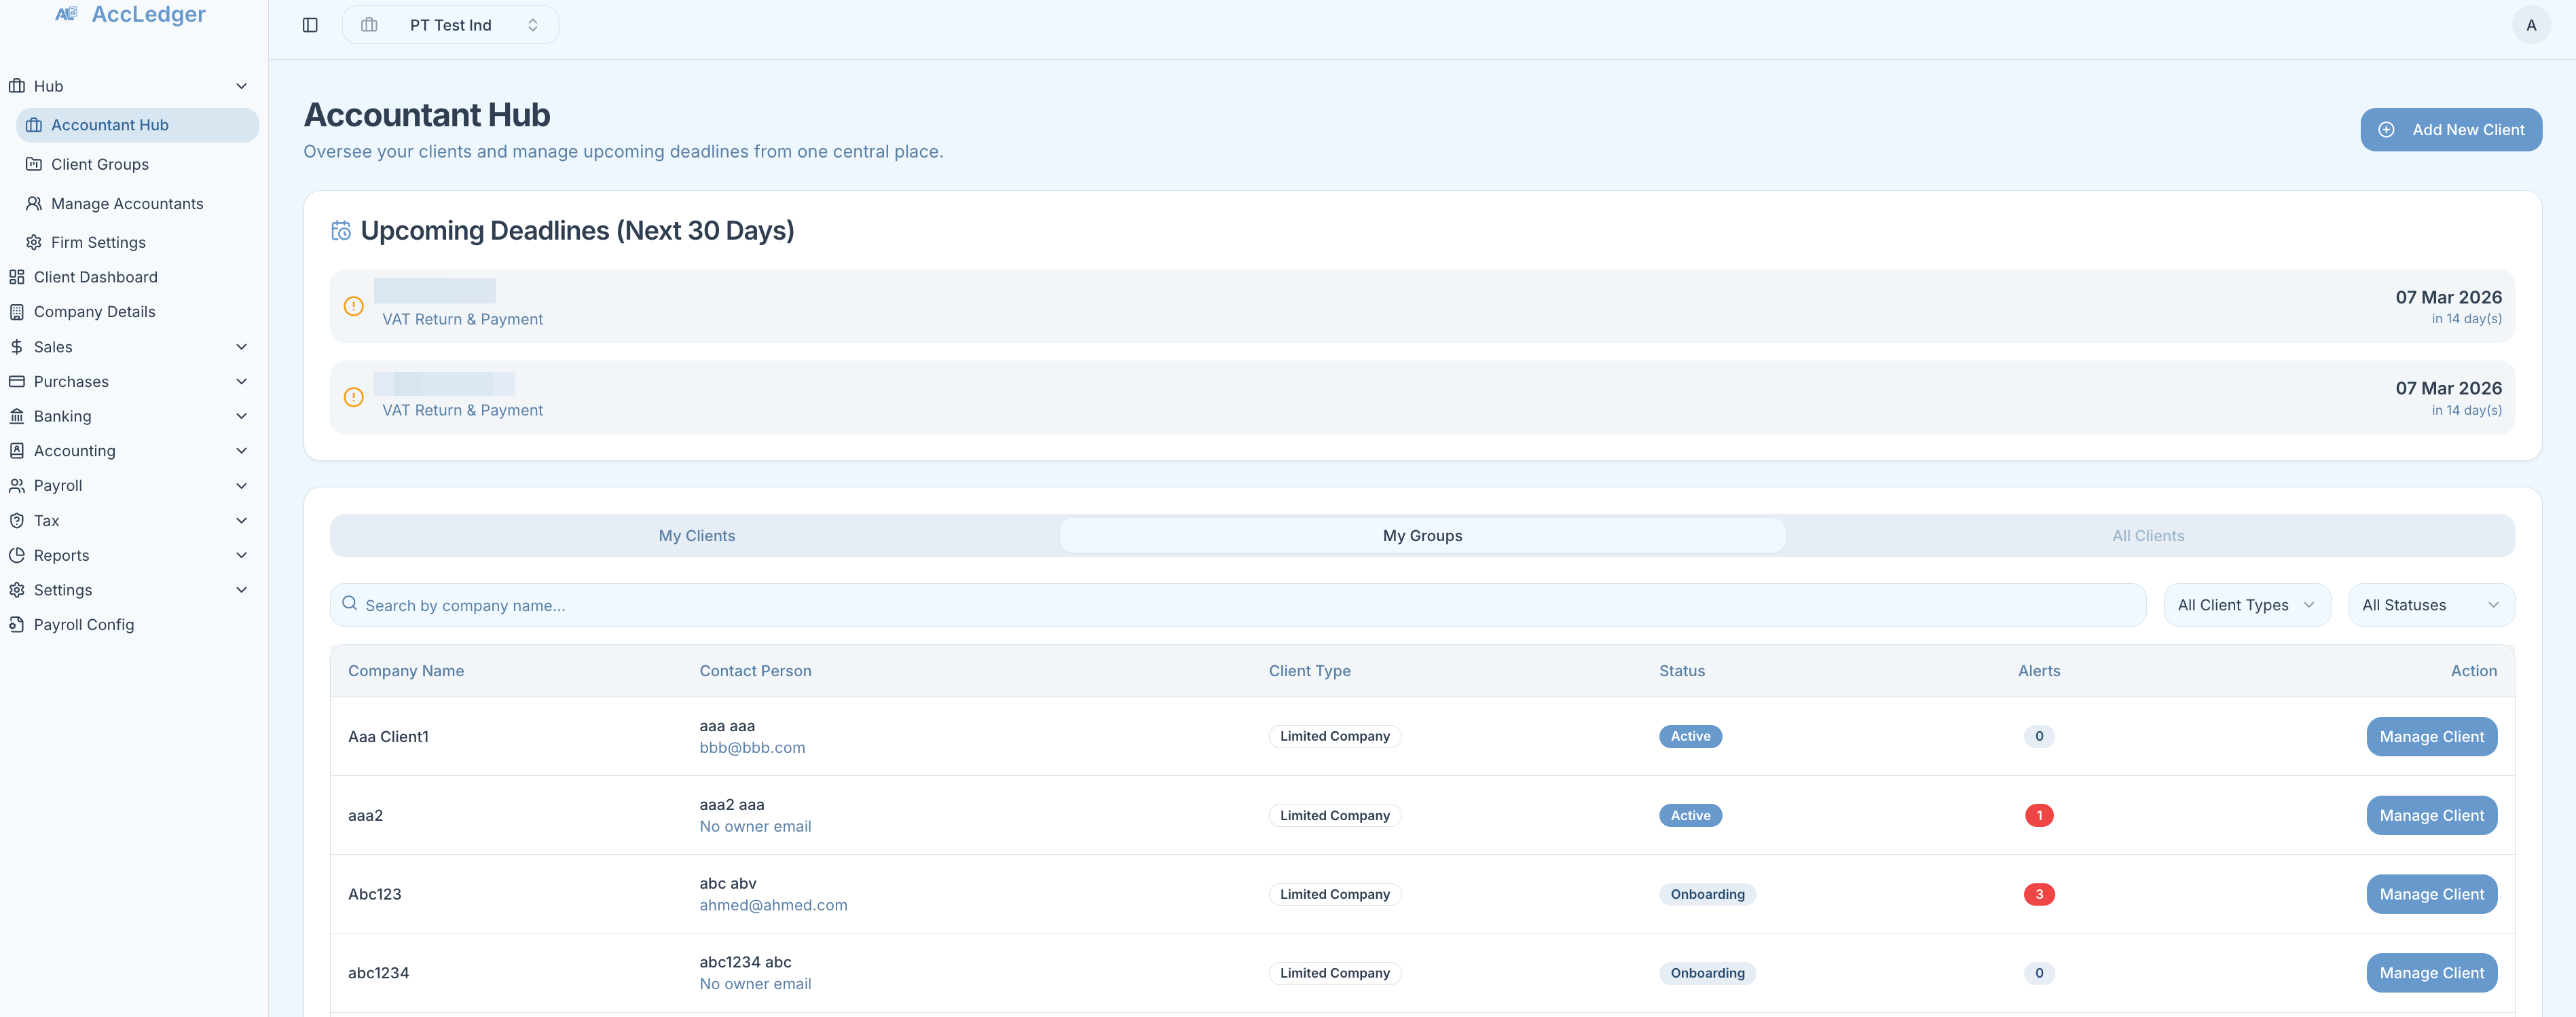Open the bbb@bbb.com email link
The height and width of the screenshot is (1017, 2576).
tap(753, 747)
